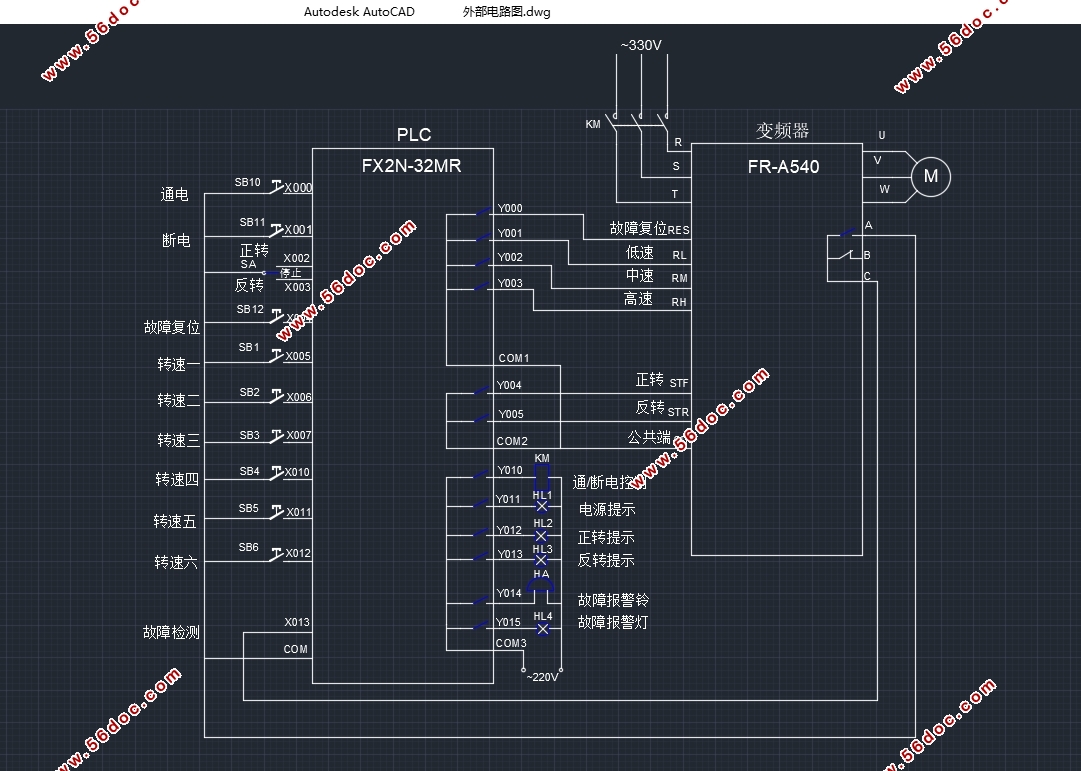
Task: Click the SB1 pushbutton contact symbol
Action: pyautogui.click(x=276, y=355)
